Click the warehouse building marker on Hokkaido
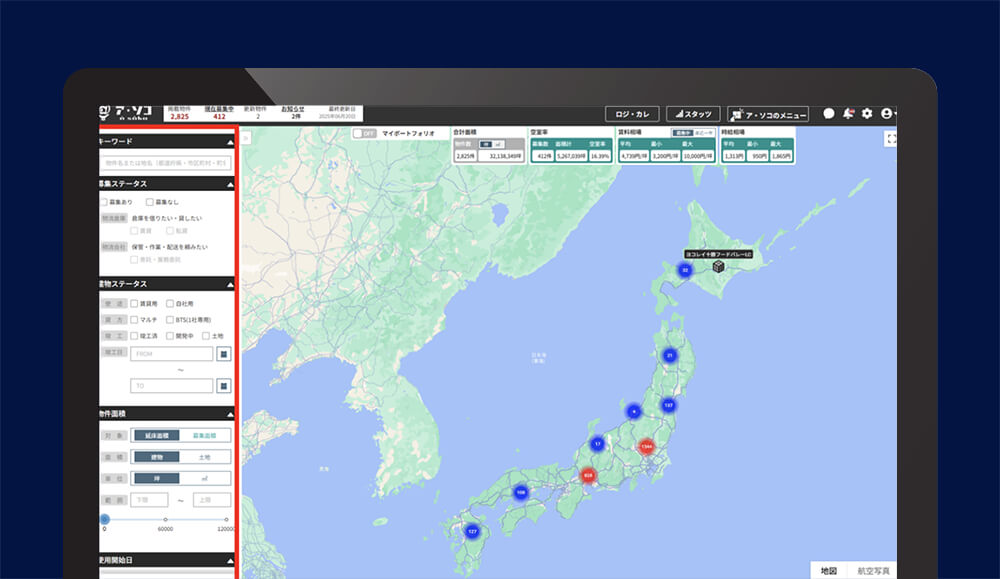The image size is (1000, 579). click(718, 267)
